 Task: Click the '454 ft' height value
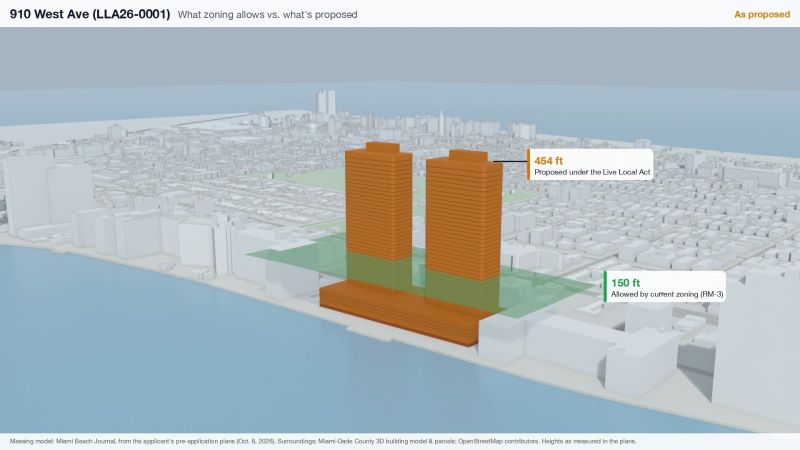[x=548, y=161]
